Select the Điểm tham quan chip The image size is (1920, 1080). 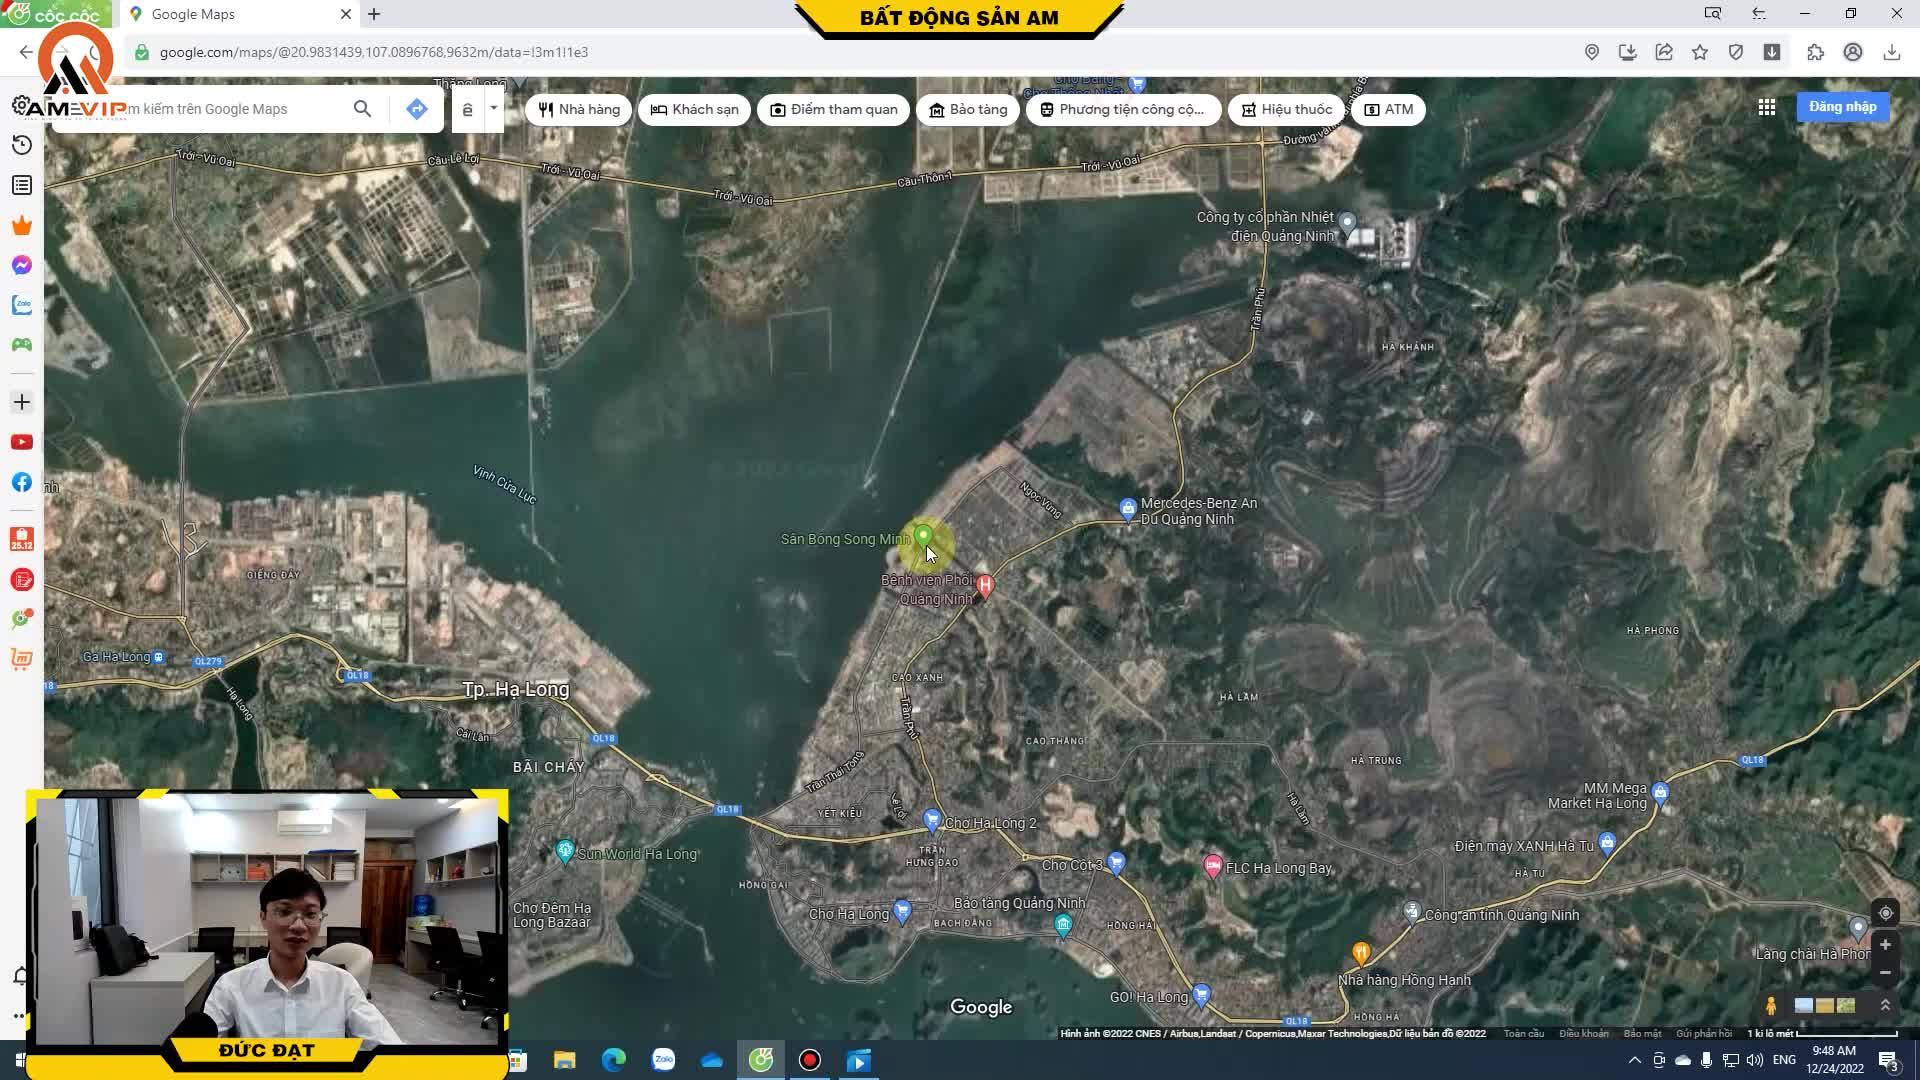coord(834,110)
